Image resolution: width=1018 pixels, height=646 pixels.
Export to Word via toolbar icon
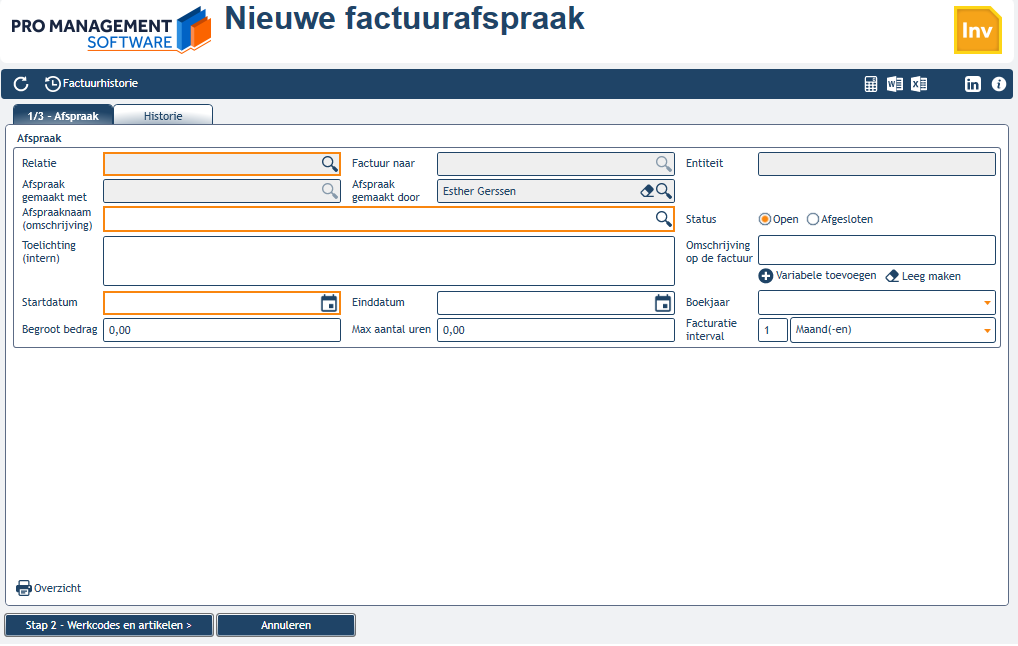pos(895,84)
